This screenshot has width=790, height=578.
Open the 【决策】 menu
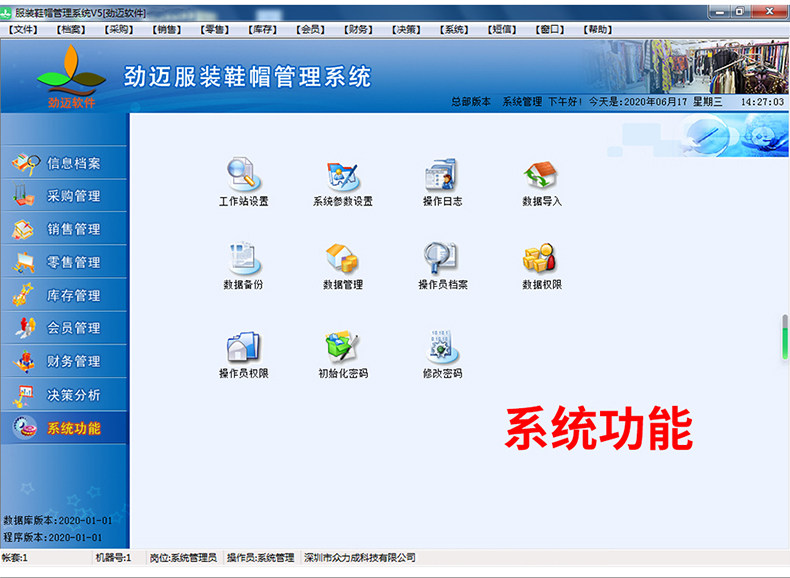406,30
